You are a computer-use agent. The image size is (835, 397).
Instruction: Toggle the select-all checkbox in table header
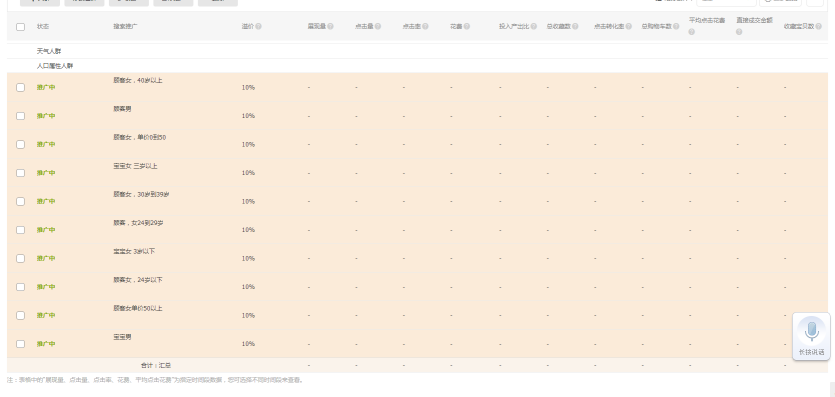click(20, 27)
